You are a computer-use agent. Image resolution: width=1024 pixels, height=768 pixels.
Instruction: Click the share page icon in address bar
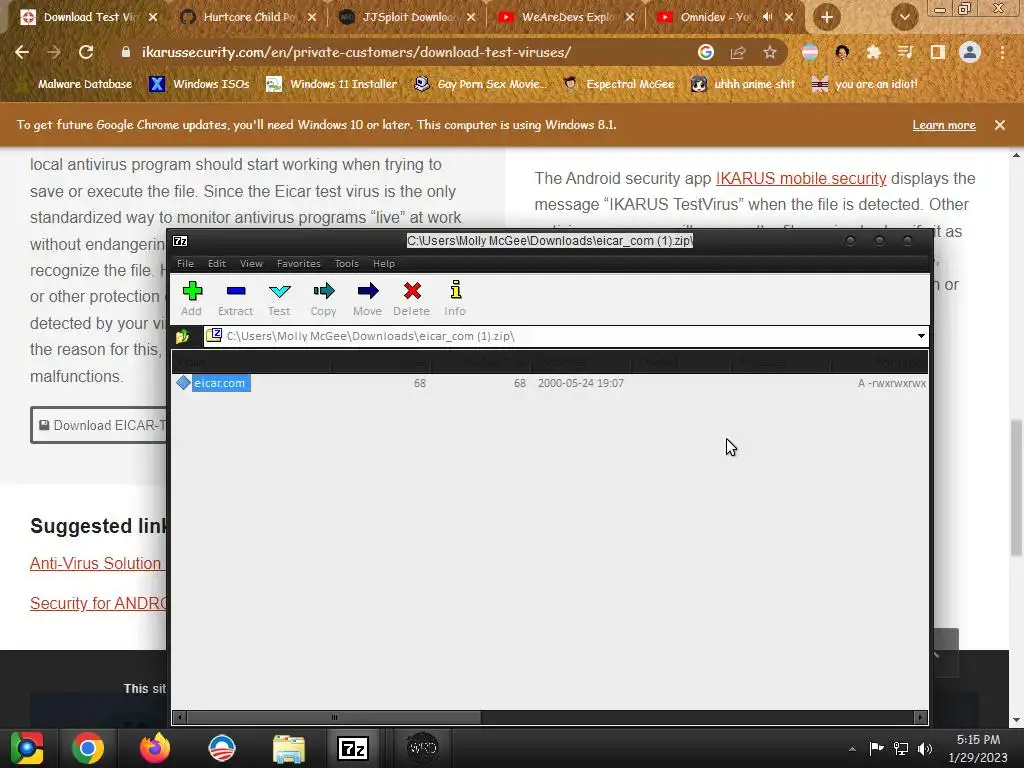tap(738, 52)
